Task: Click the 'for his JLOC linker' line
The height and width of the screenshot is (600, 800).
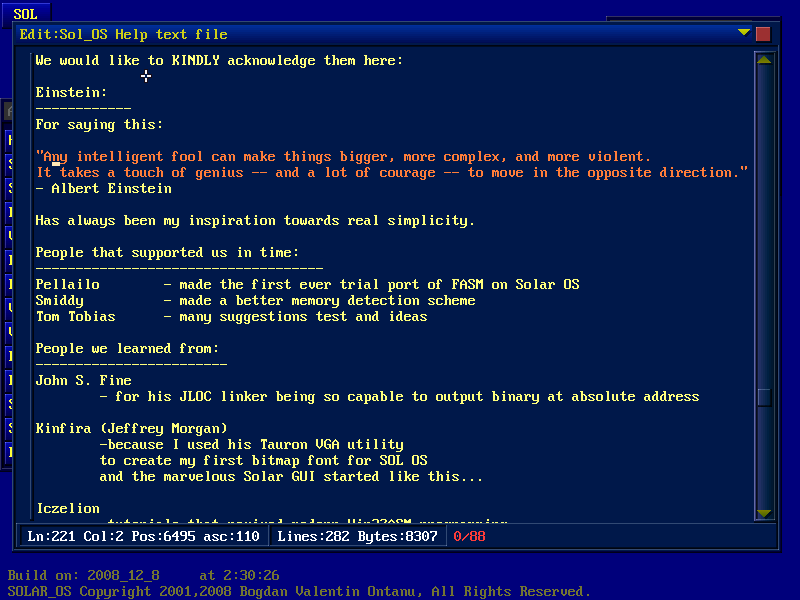Action: coord(399,397)
